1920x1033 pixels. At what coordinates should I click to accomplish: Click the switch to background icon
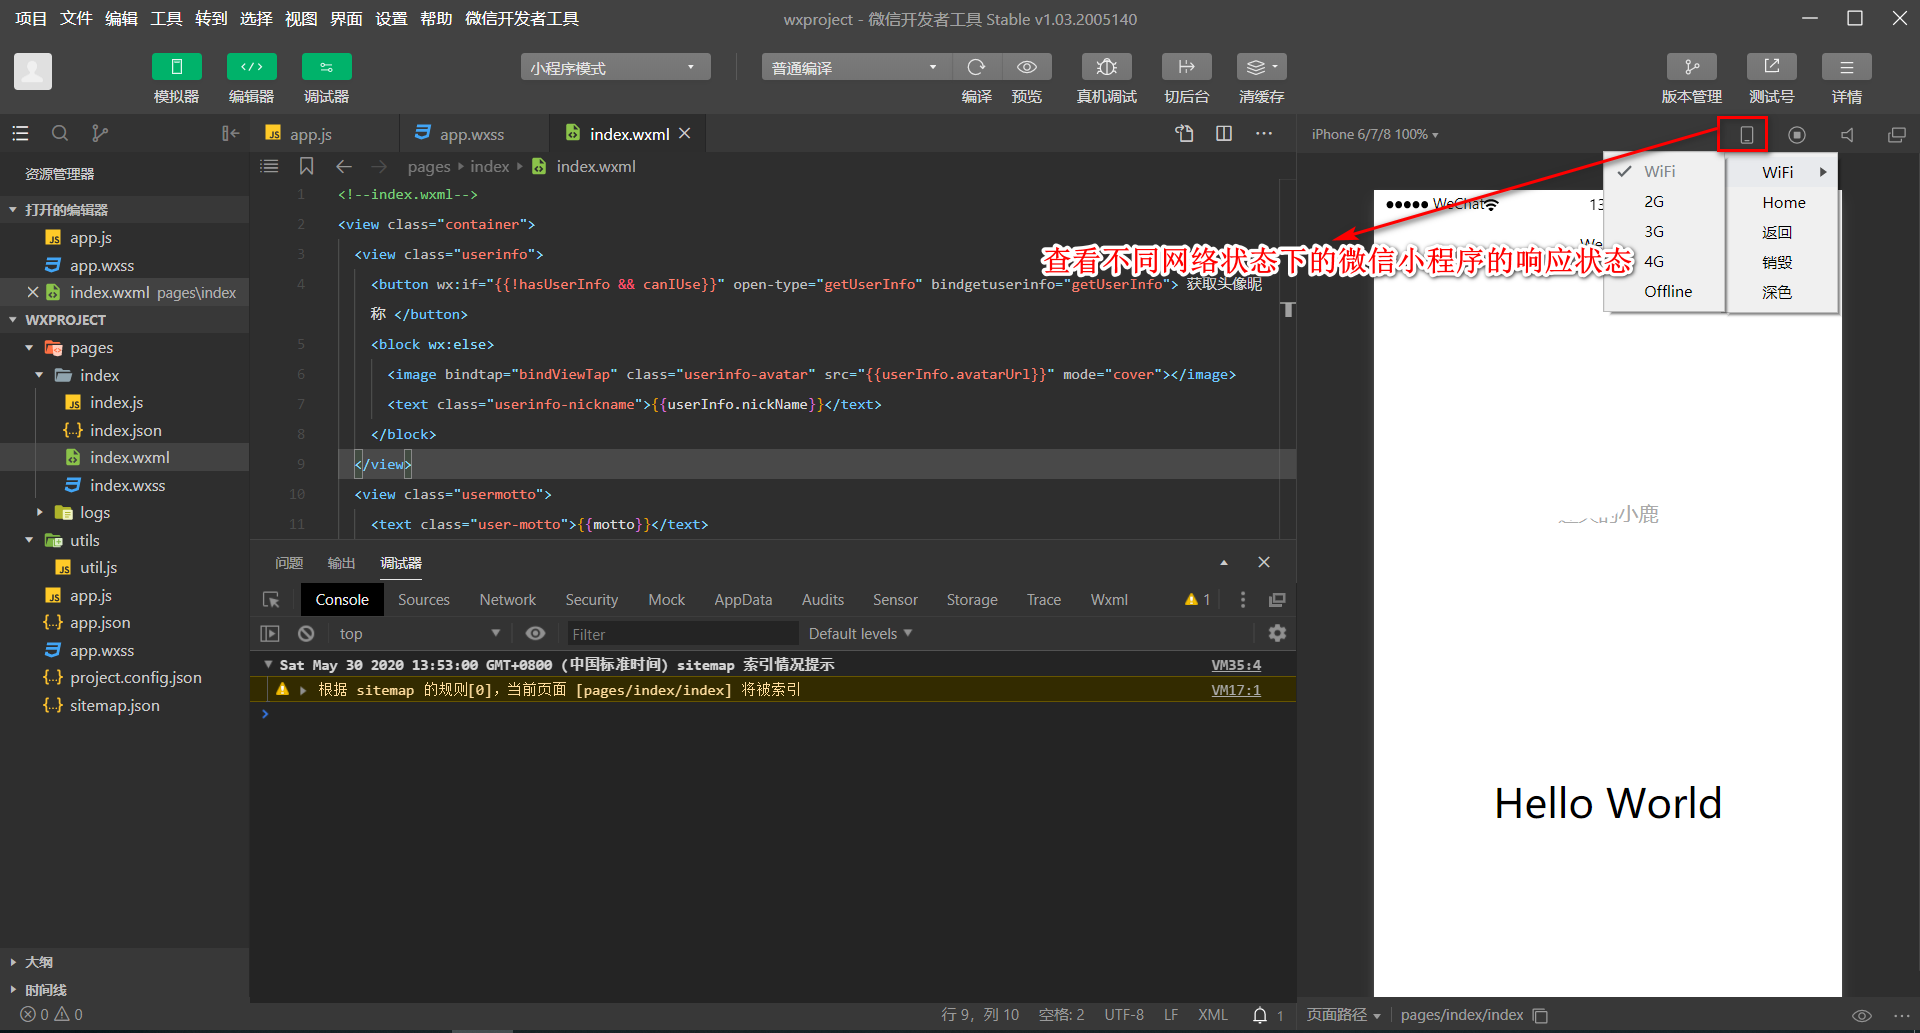(x=1187, y=67)
